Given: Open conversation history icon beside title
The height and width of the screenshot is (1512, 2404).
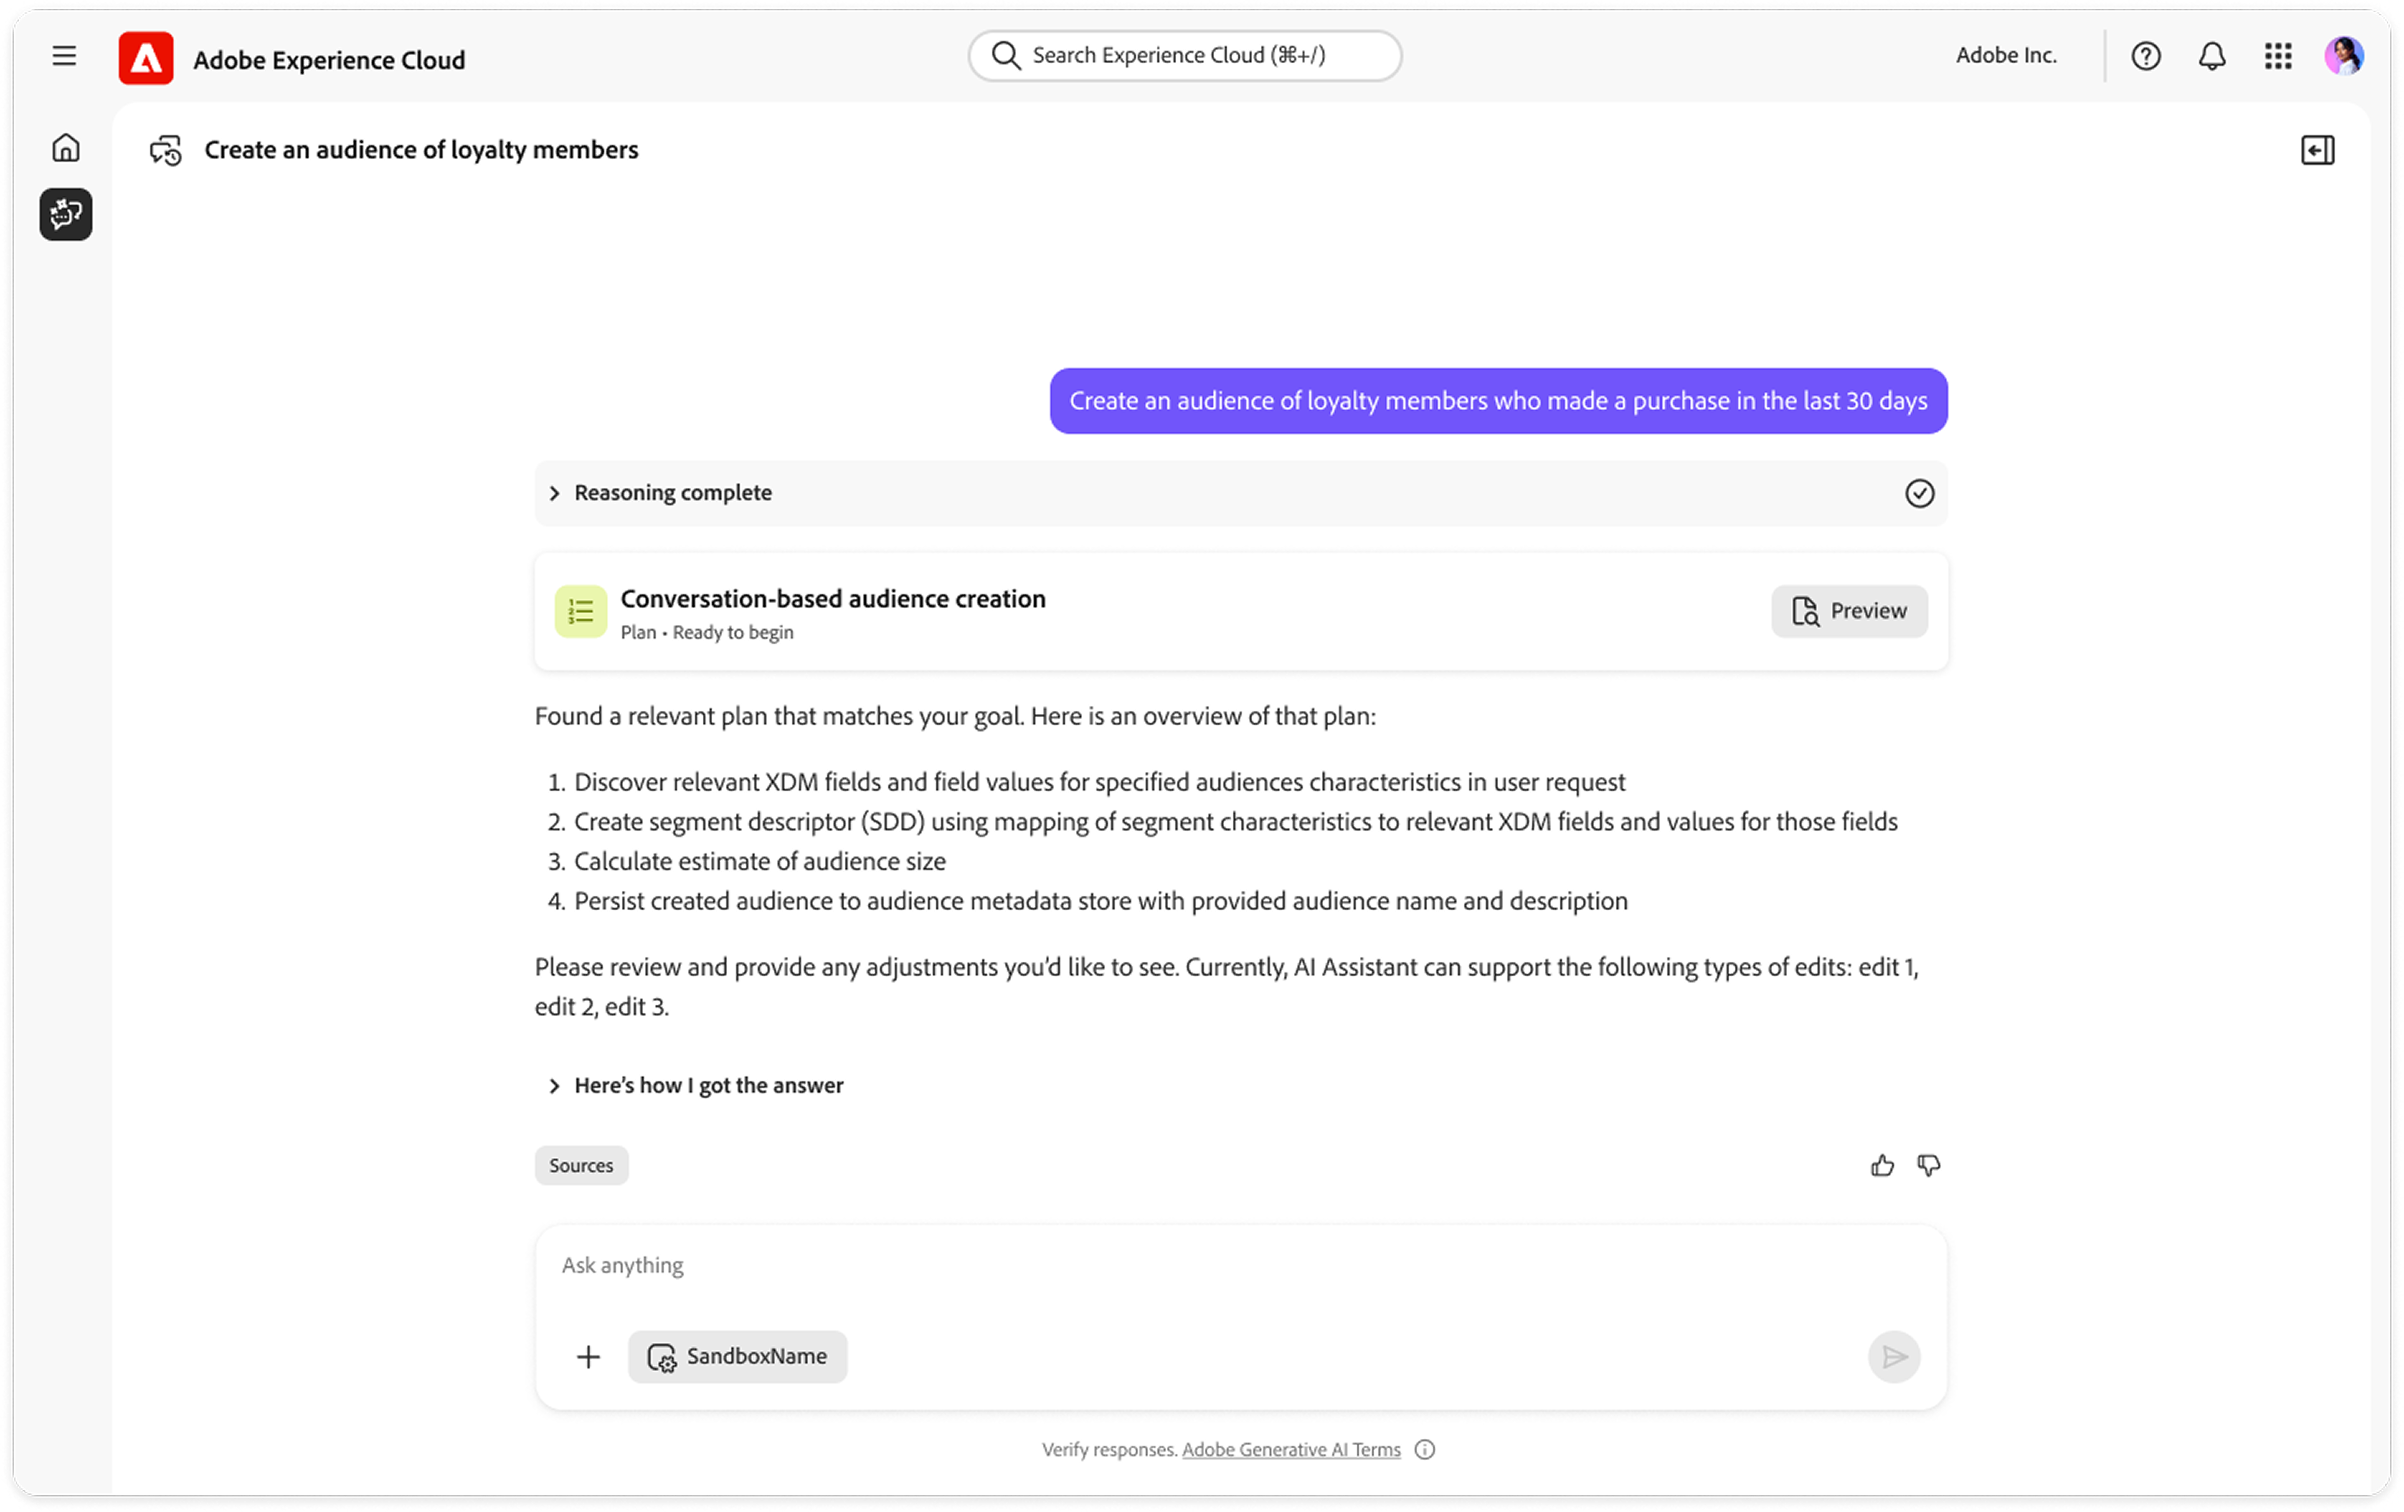Looking at the screenshot, I should click(166, 150).
